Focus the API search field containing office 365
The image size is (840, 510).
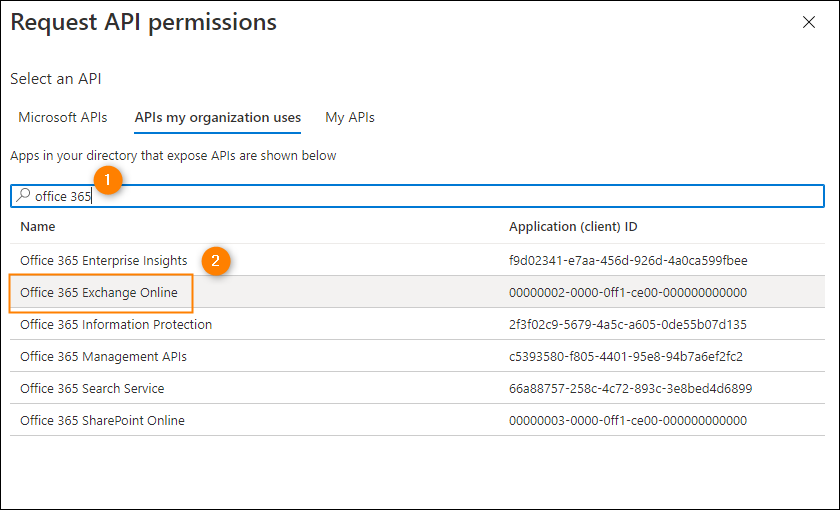(417, 196)
